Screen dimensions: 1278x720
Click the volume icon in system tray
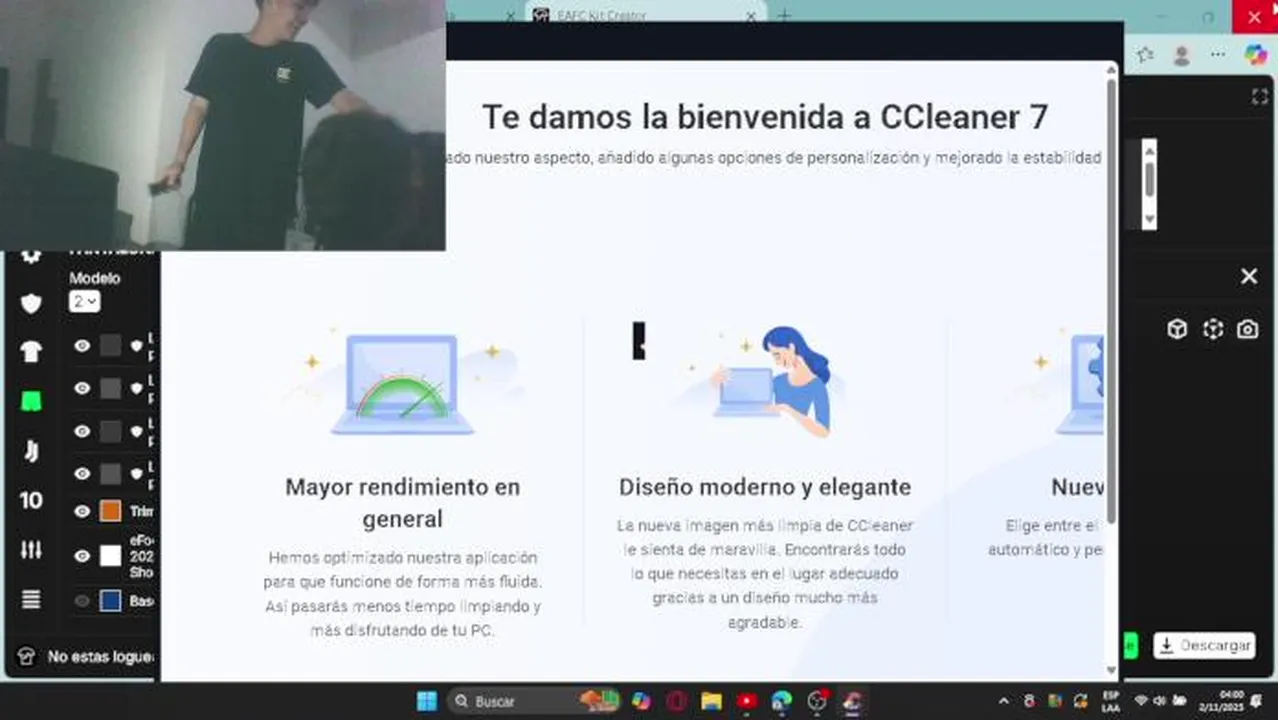coord(1160,701)
